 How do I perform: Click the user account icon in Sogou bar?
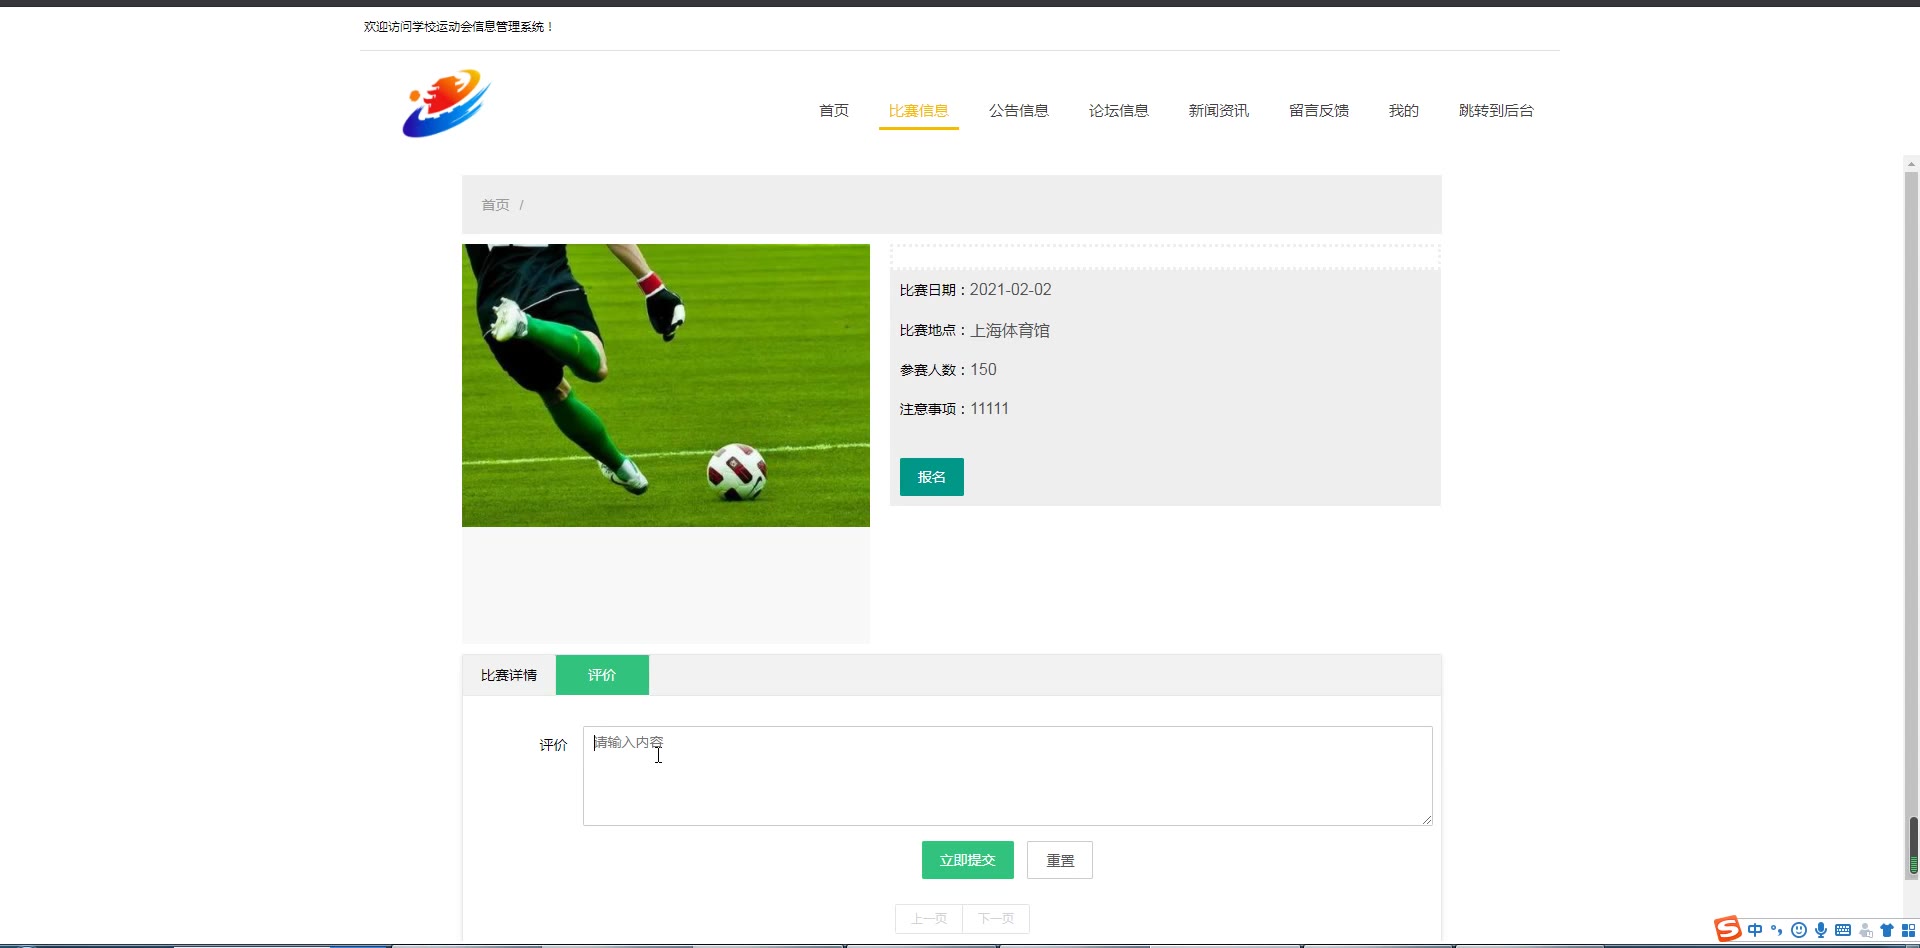(1865, 930)
